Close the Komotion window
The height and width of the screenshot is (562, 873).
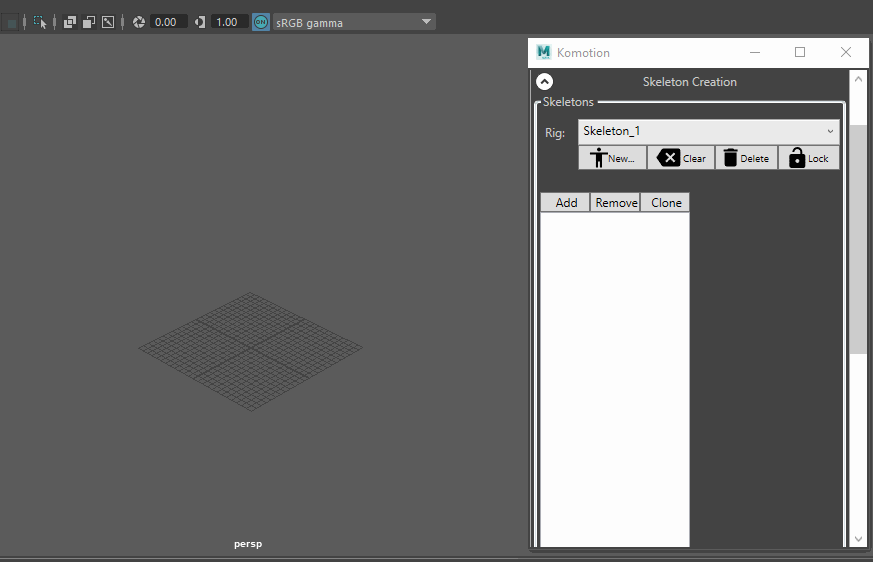point(846,52)
